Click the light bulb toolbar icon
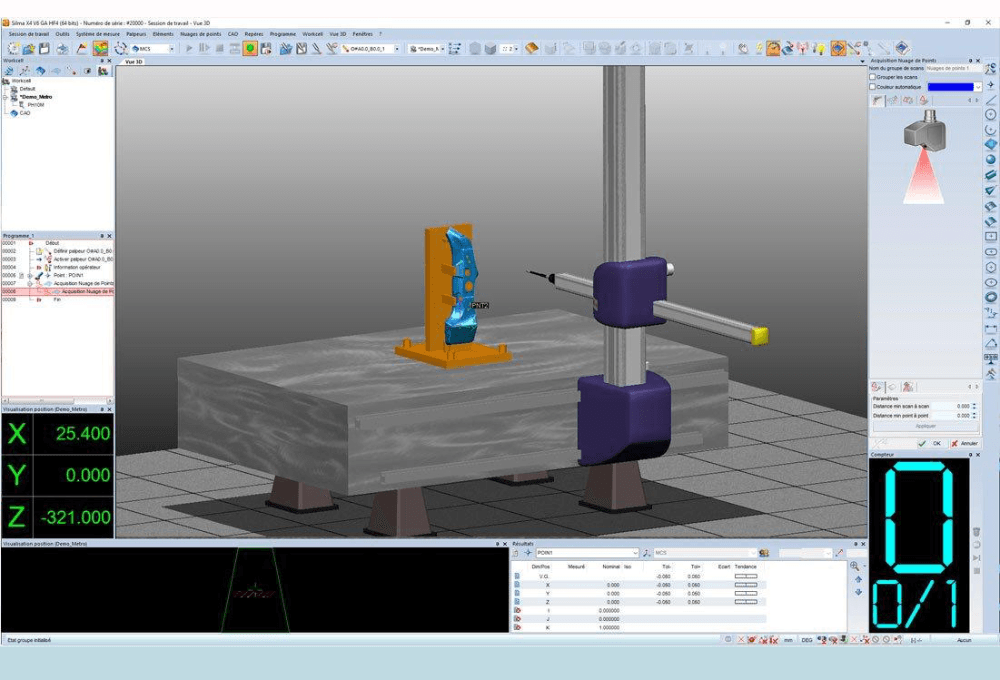The height and width of the screenshot is (680, 1000). 820,48
